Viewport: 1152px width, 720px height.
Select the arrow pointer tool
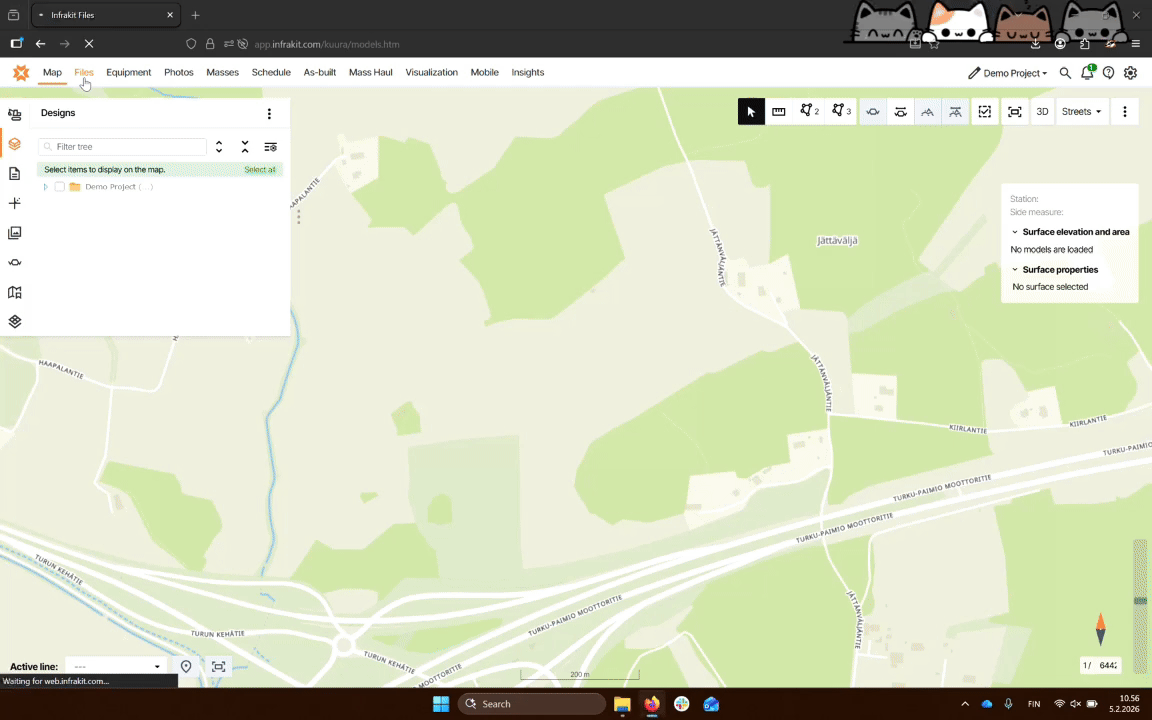751,112
